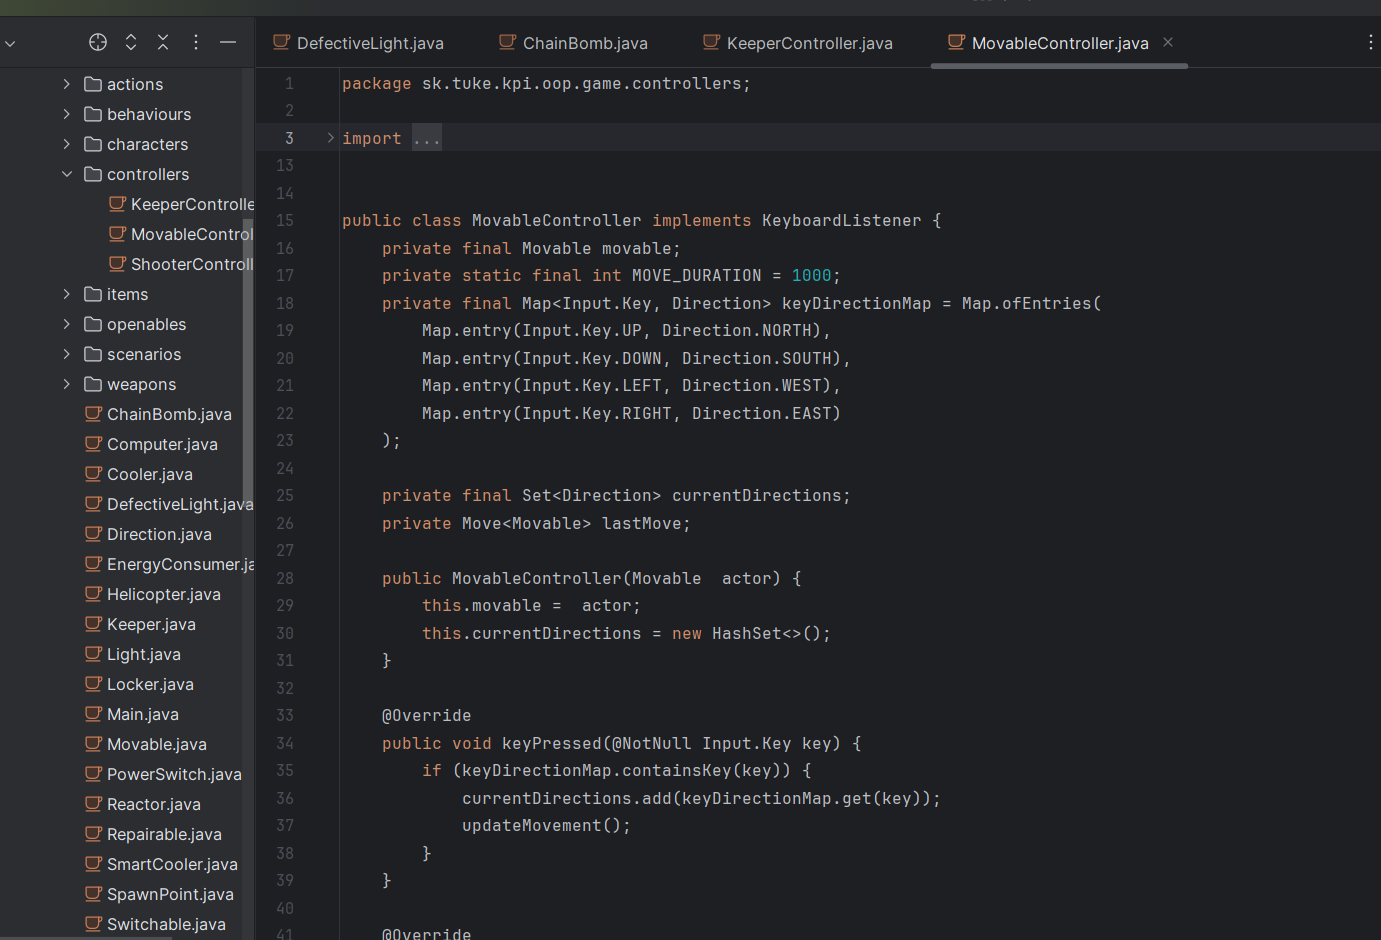Click the Collapse All icon in project panel
Screen dimensions: 1381x940
click(x=163, y=42)
